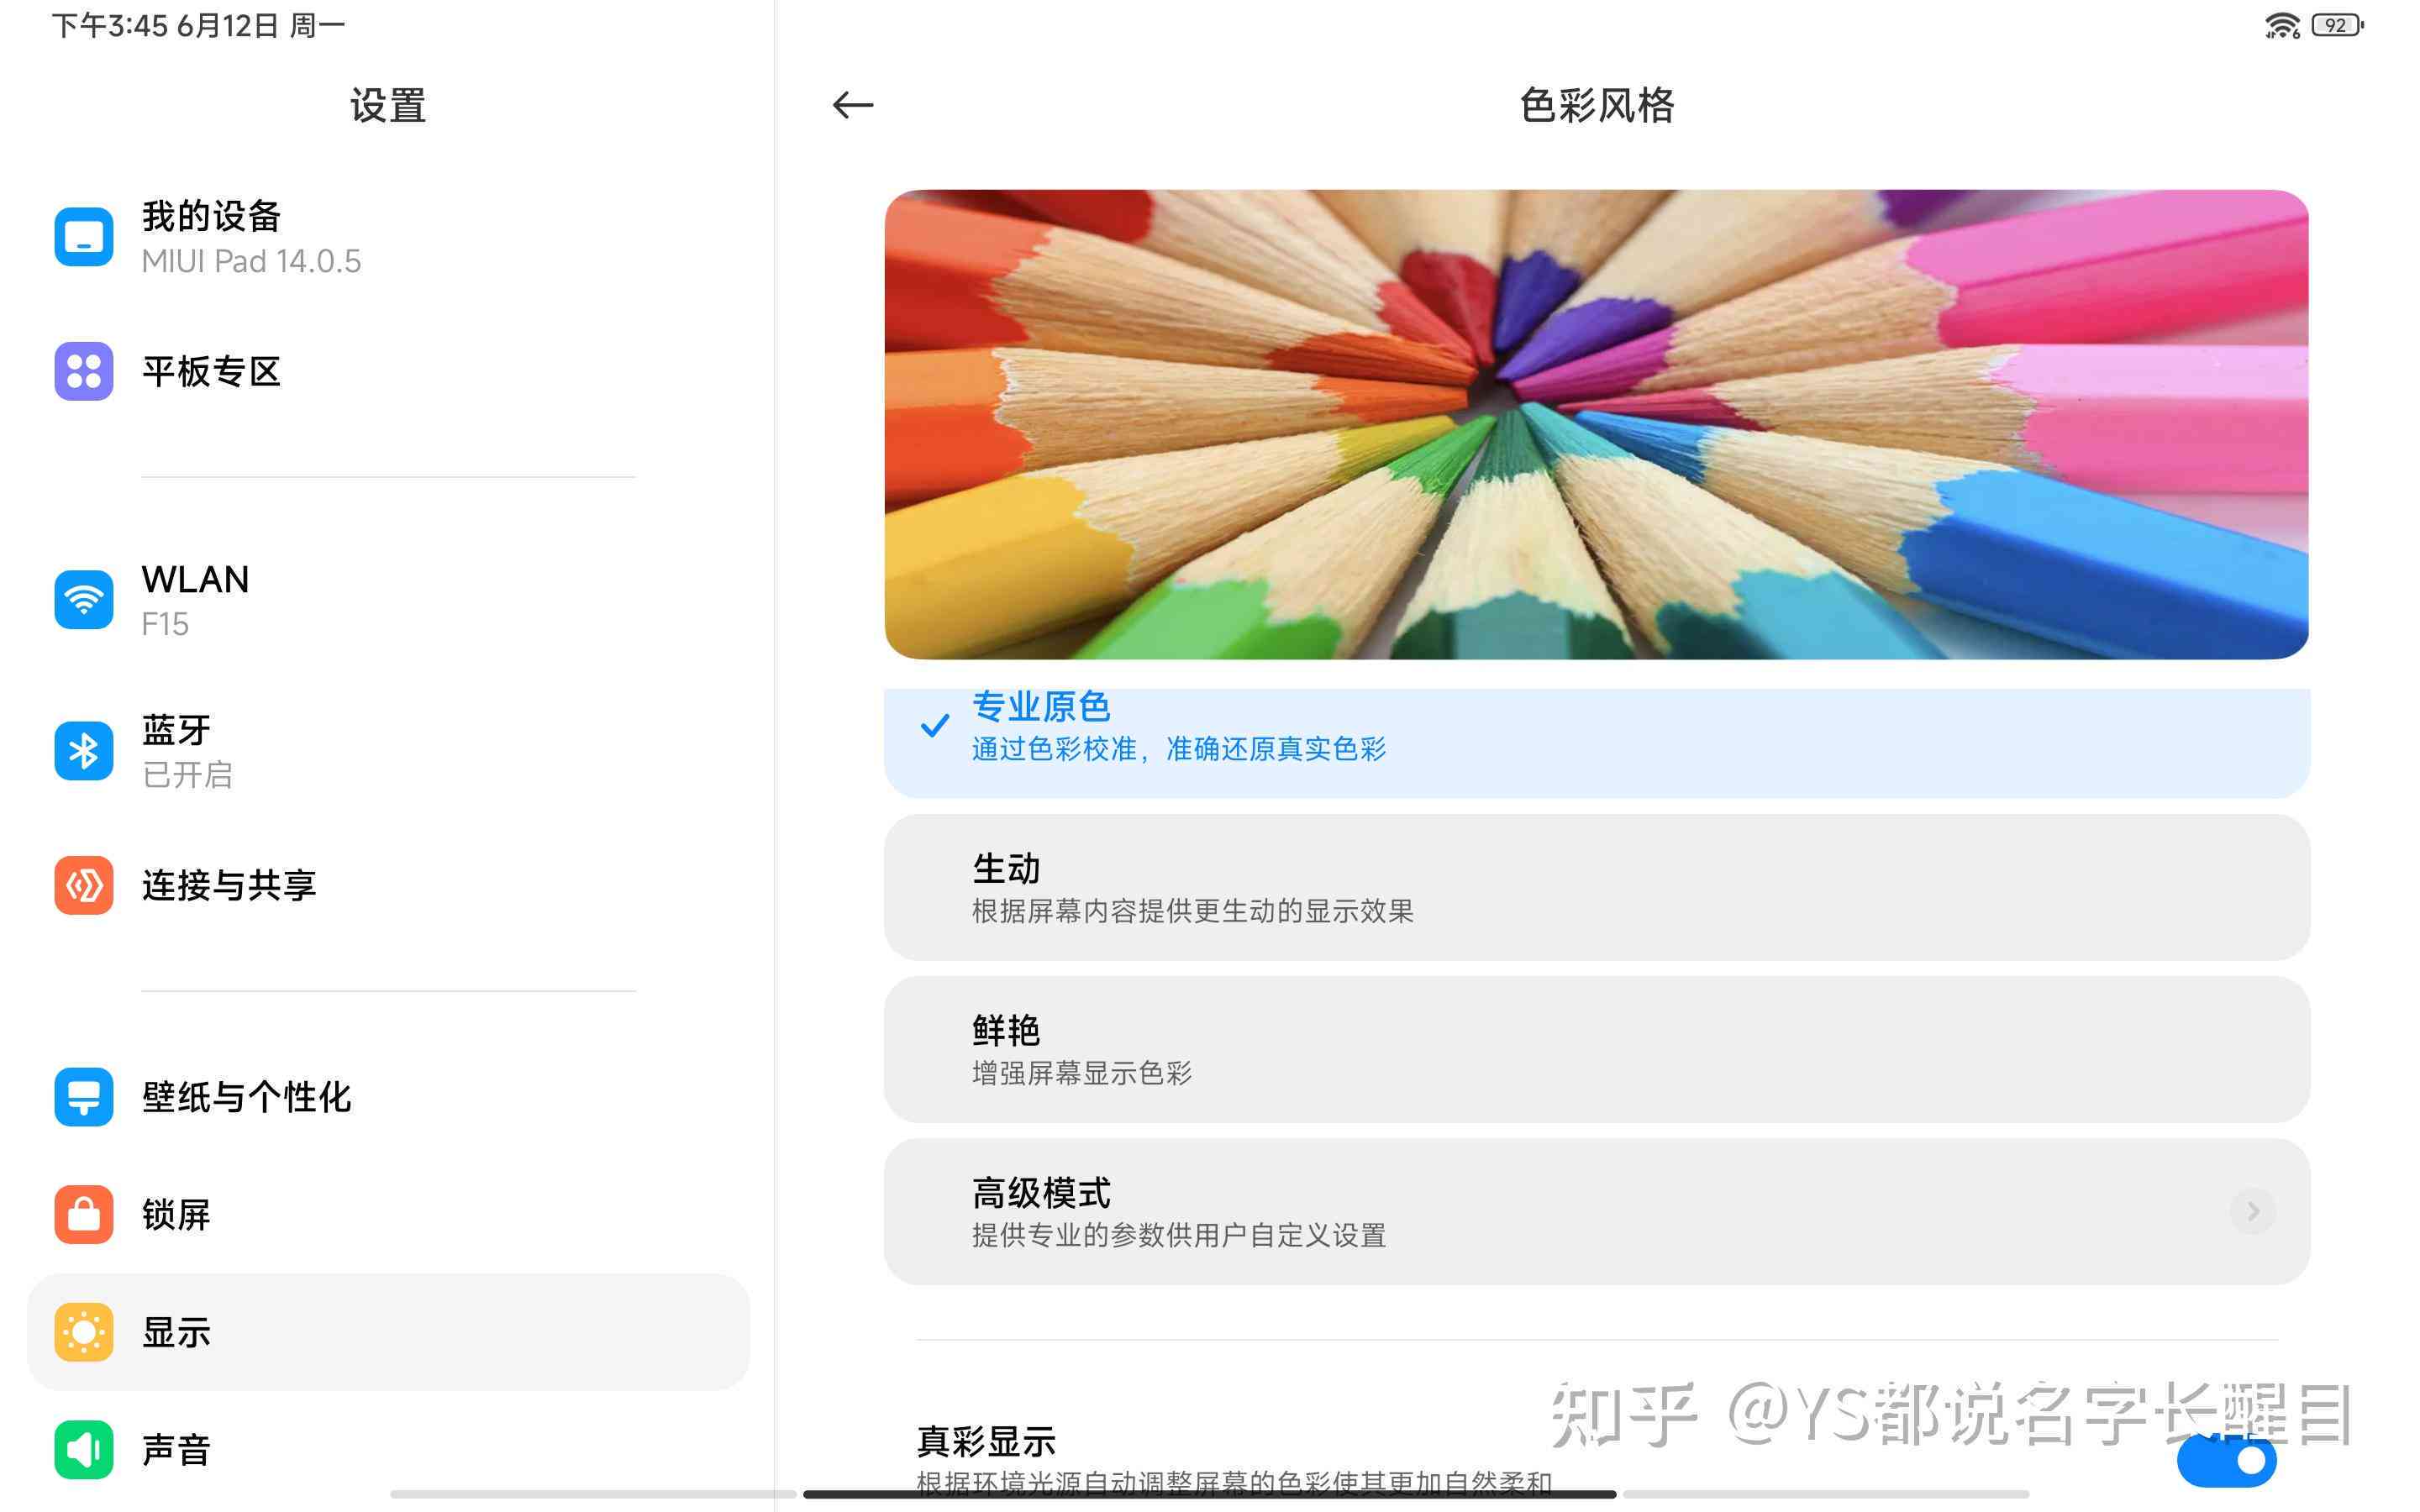Open 高级模式 via its chevron
The width and height of the screenshot is (2420, 1512).
[x=2252, y=1212]
